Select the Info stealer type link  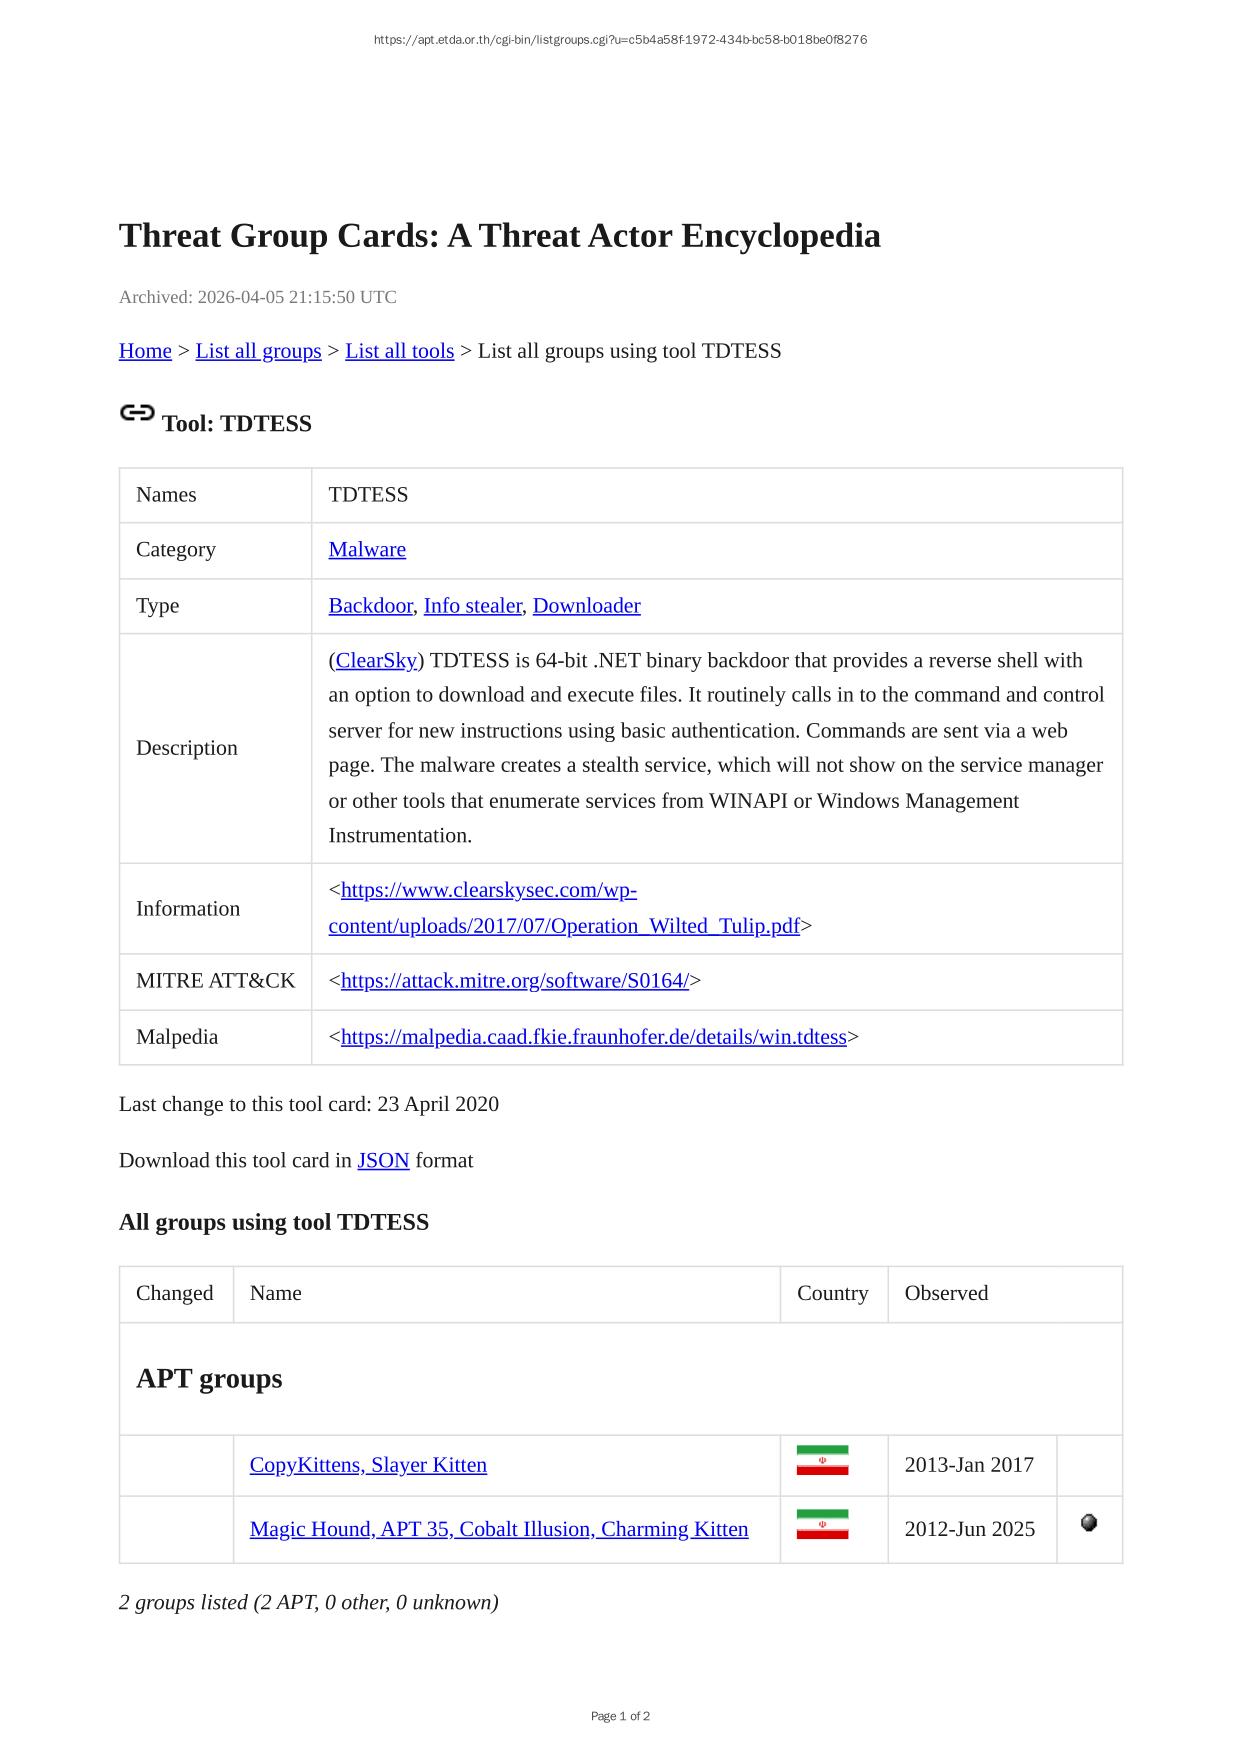472,606
